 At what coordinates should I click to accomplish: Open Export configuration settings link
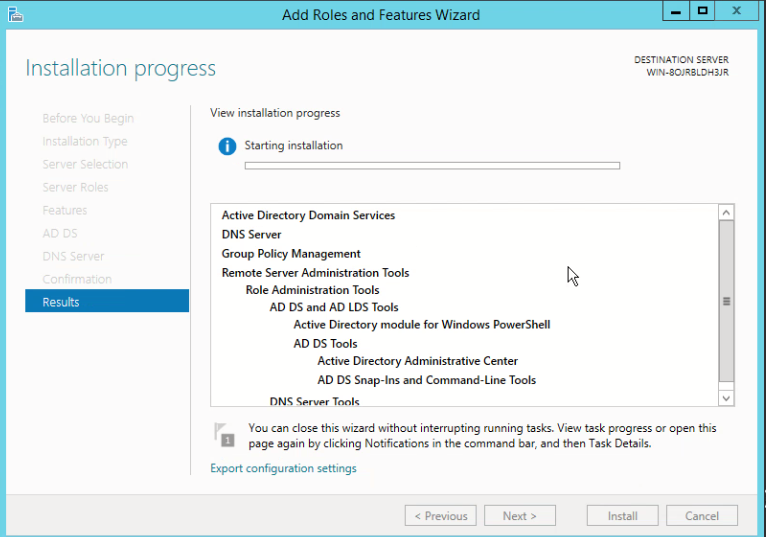[x=283, y=468]
